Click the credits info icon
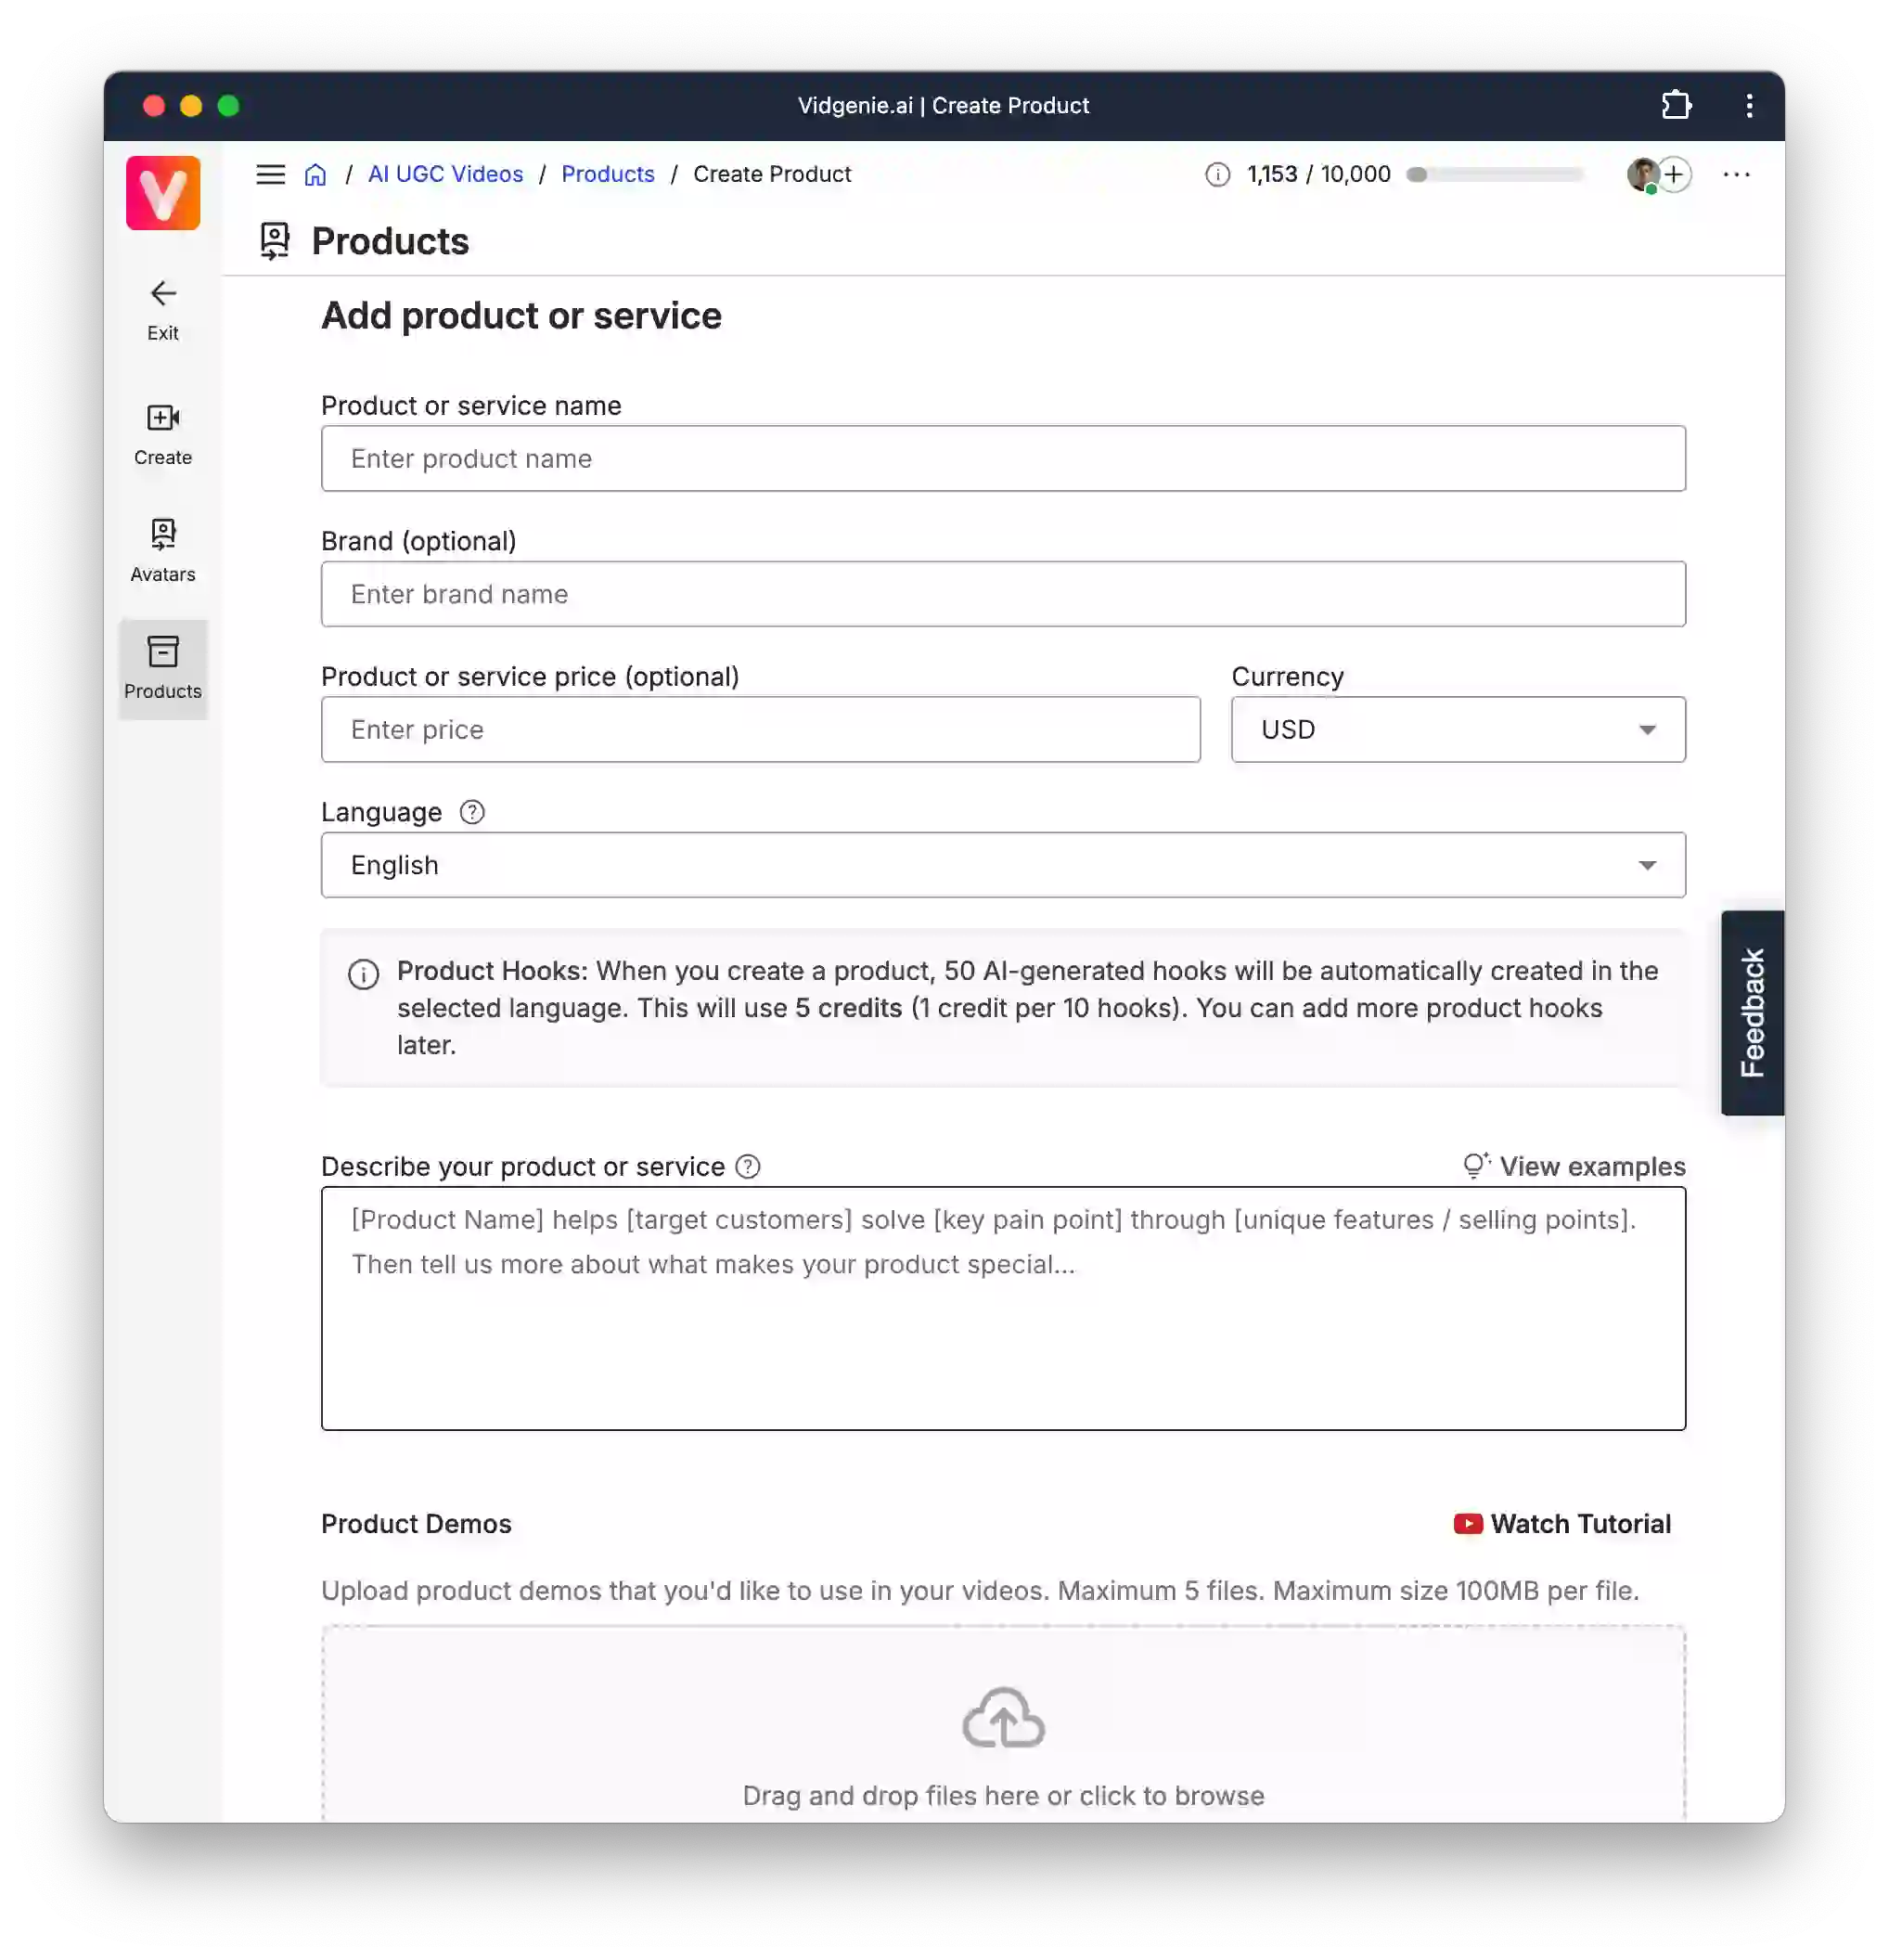 coord(1217,174)
